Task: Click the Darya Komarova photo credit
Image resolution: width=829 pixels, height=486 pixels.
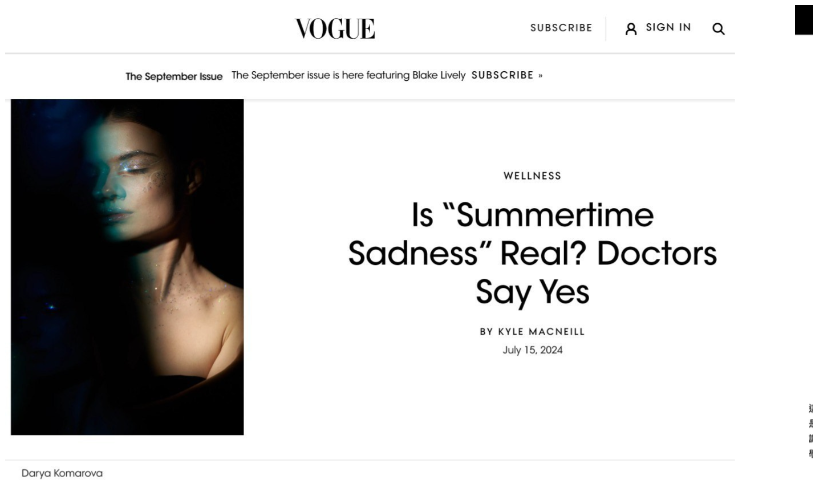Action: point(62,473)
